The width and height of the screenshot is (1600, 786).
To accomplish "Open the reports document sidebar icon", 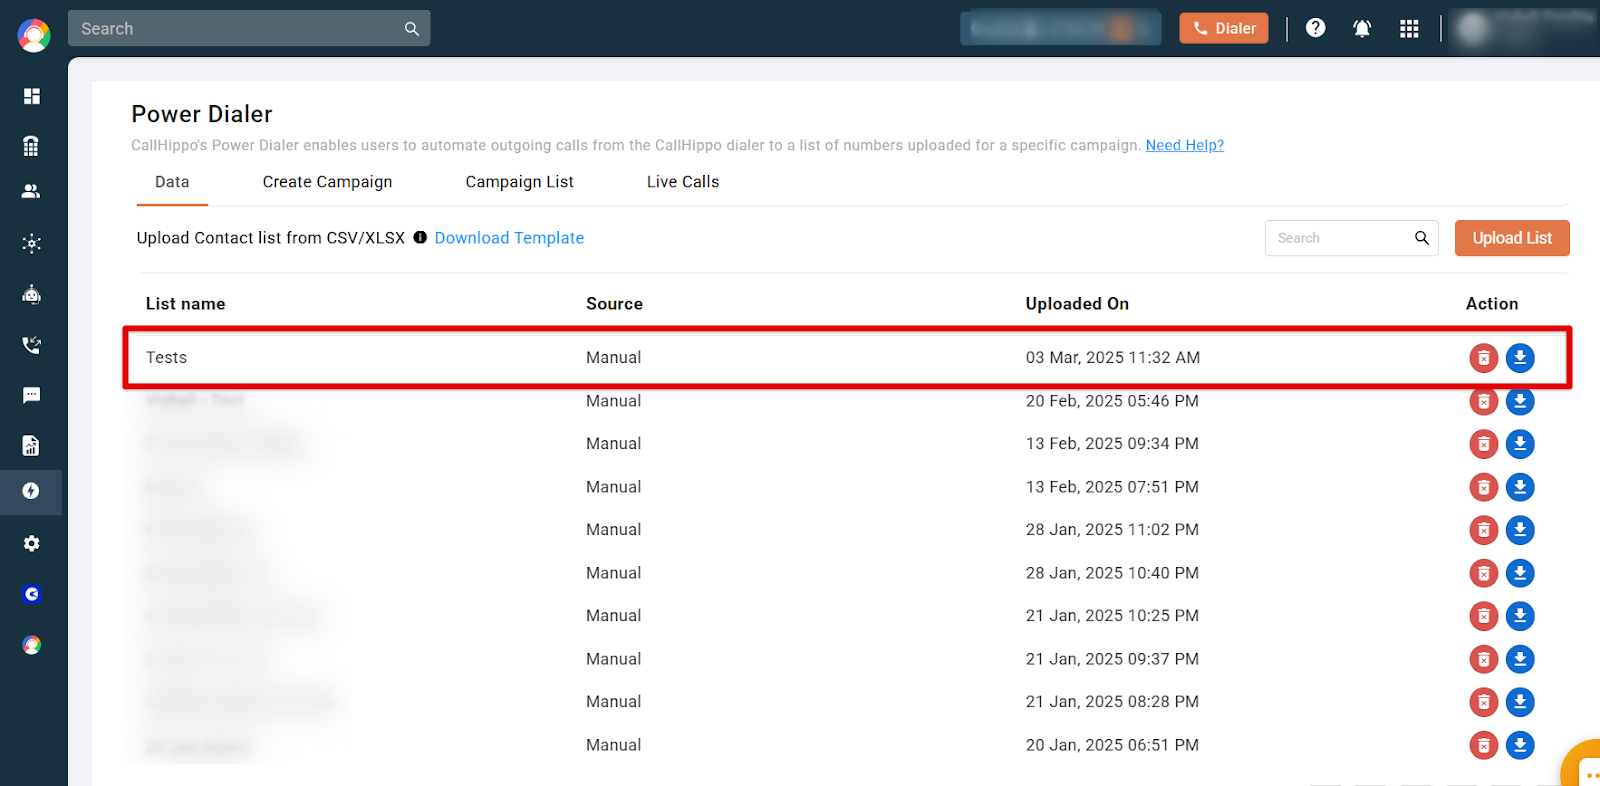I will point(31,445).
